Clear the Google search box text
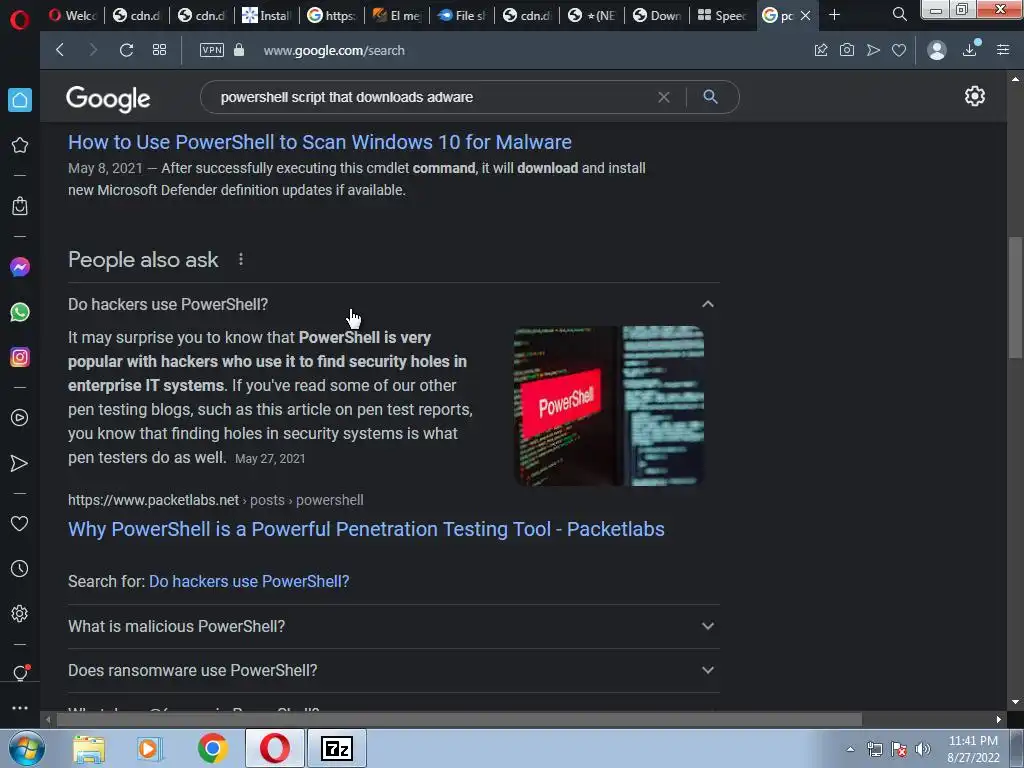1024x768 pixels. (664, 97)
